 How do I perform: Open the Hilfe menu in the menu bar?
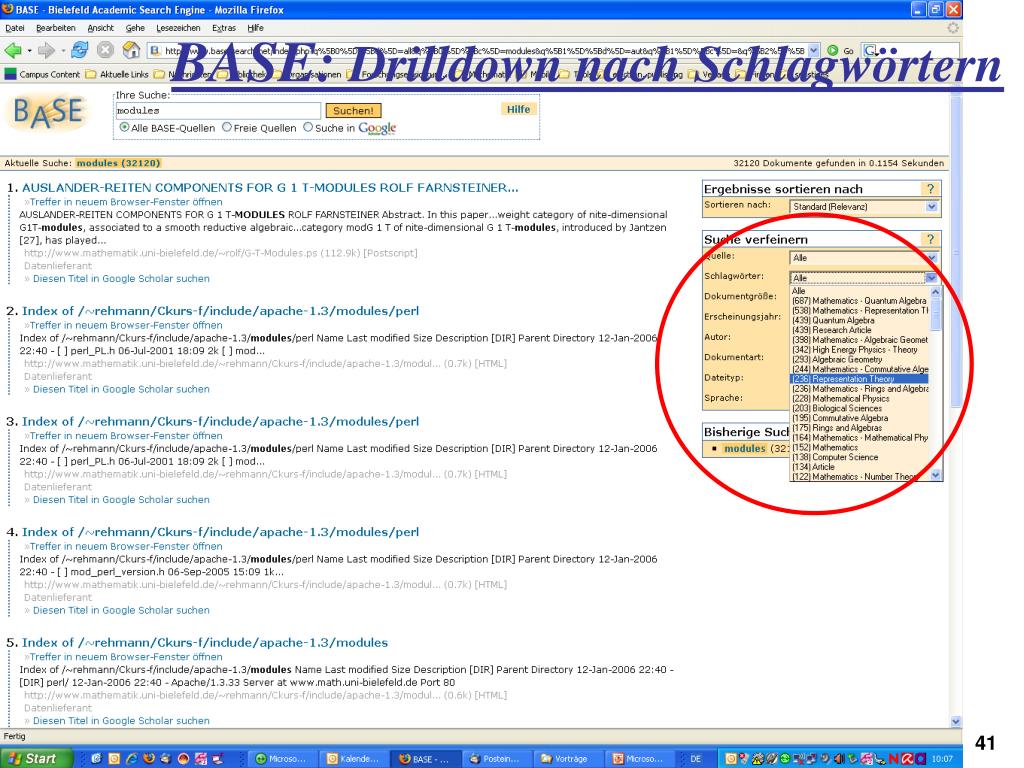click(255, 28)
